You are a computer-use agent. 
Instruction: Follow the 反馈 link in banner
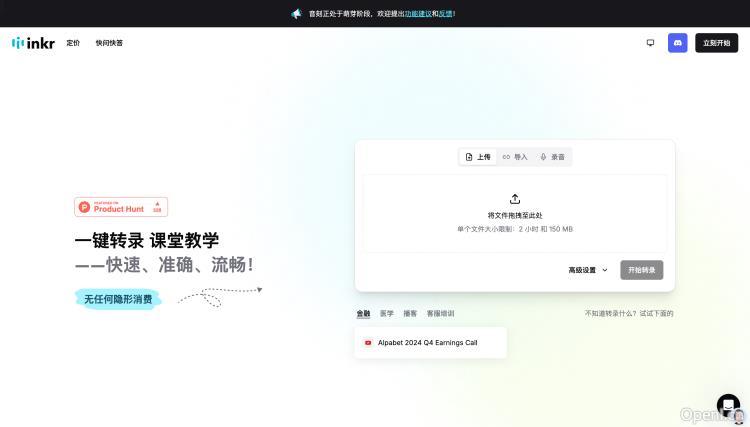point(445,14)
